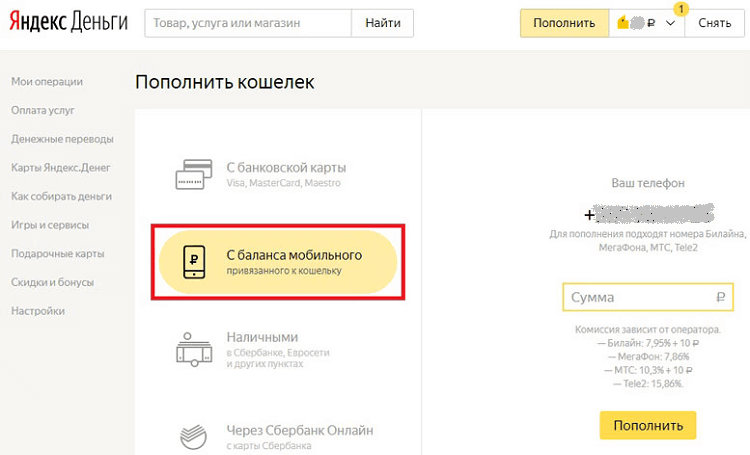Click into the Сумма amount field
The height and width of the screenshot is (455, 750).
648,297
